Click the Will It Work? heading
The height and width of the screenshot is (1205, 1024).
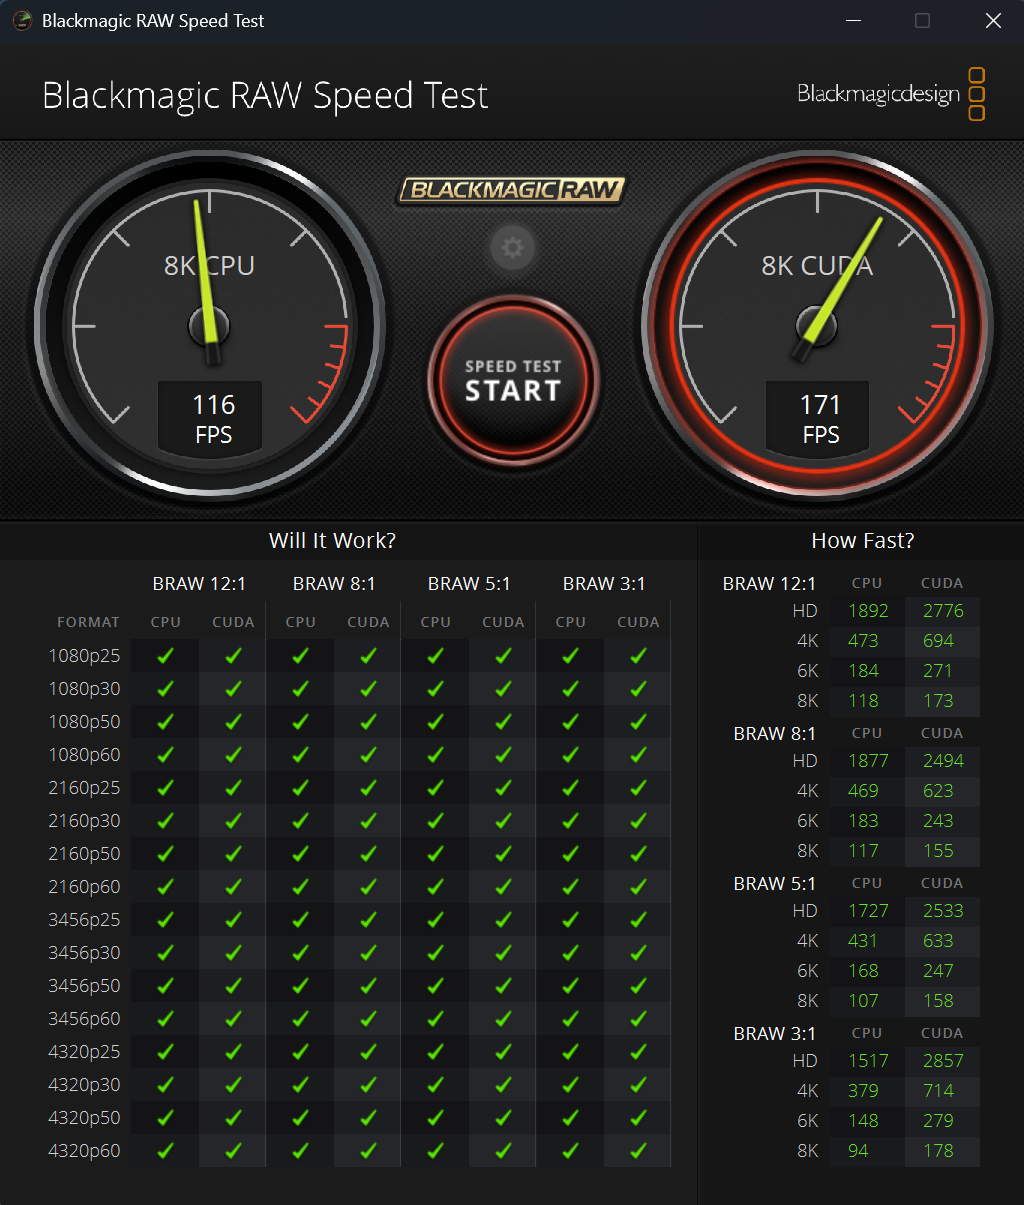tap(332, 541)
